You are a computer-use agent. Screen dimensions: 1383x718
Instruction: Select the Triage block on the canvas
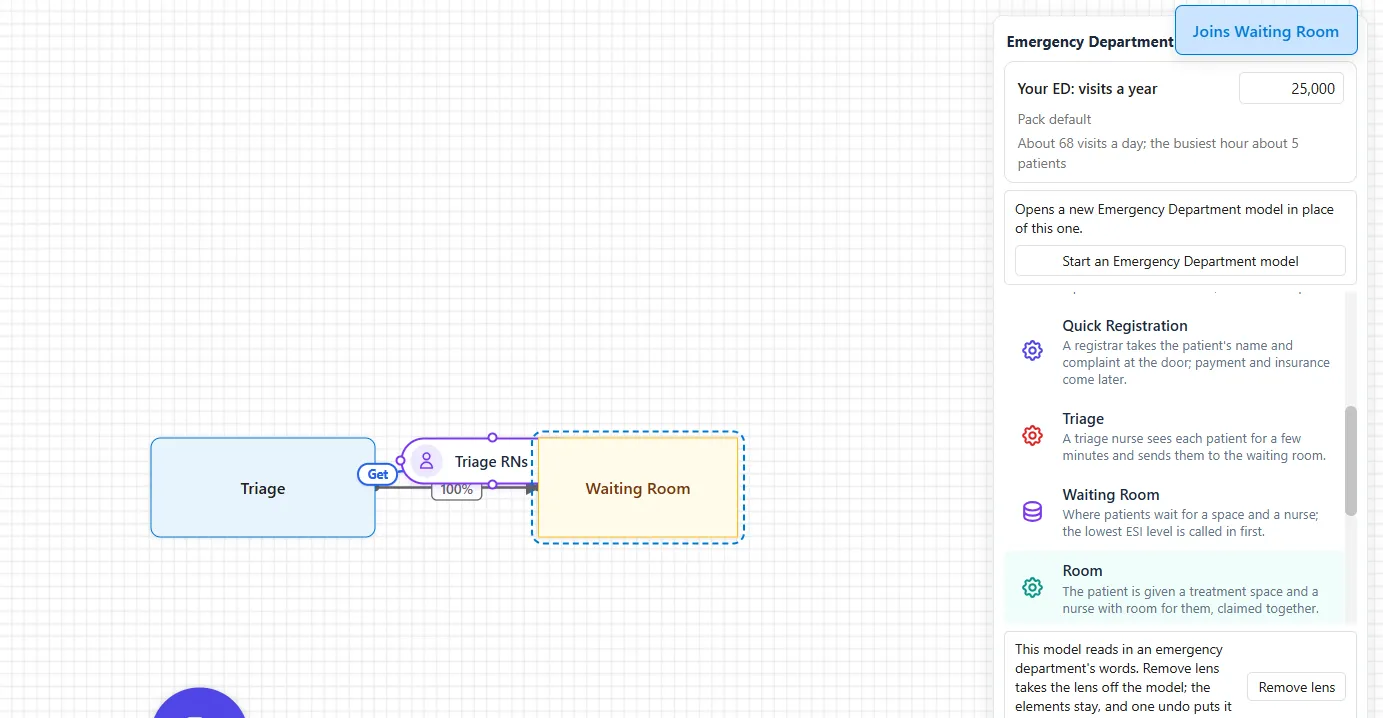pos(263,488)
